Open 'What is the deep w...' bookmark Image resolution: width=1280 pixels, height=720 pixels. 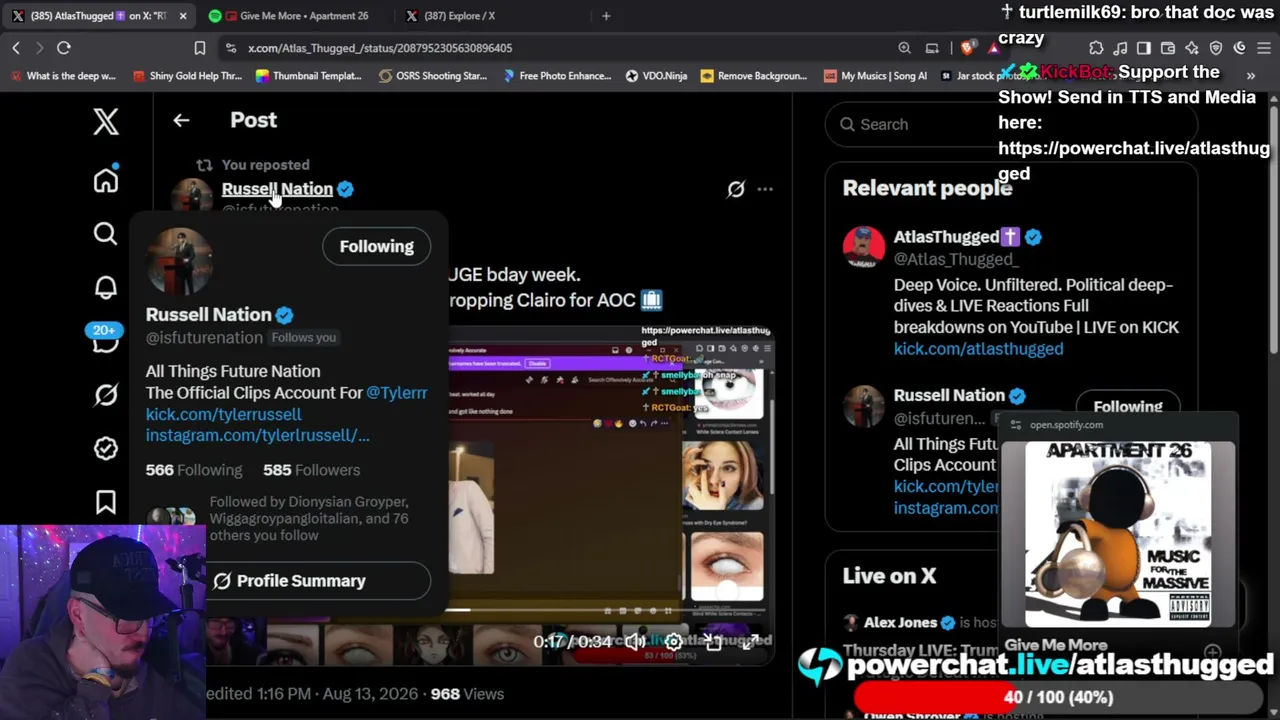[63, 76]
